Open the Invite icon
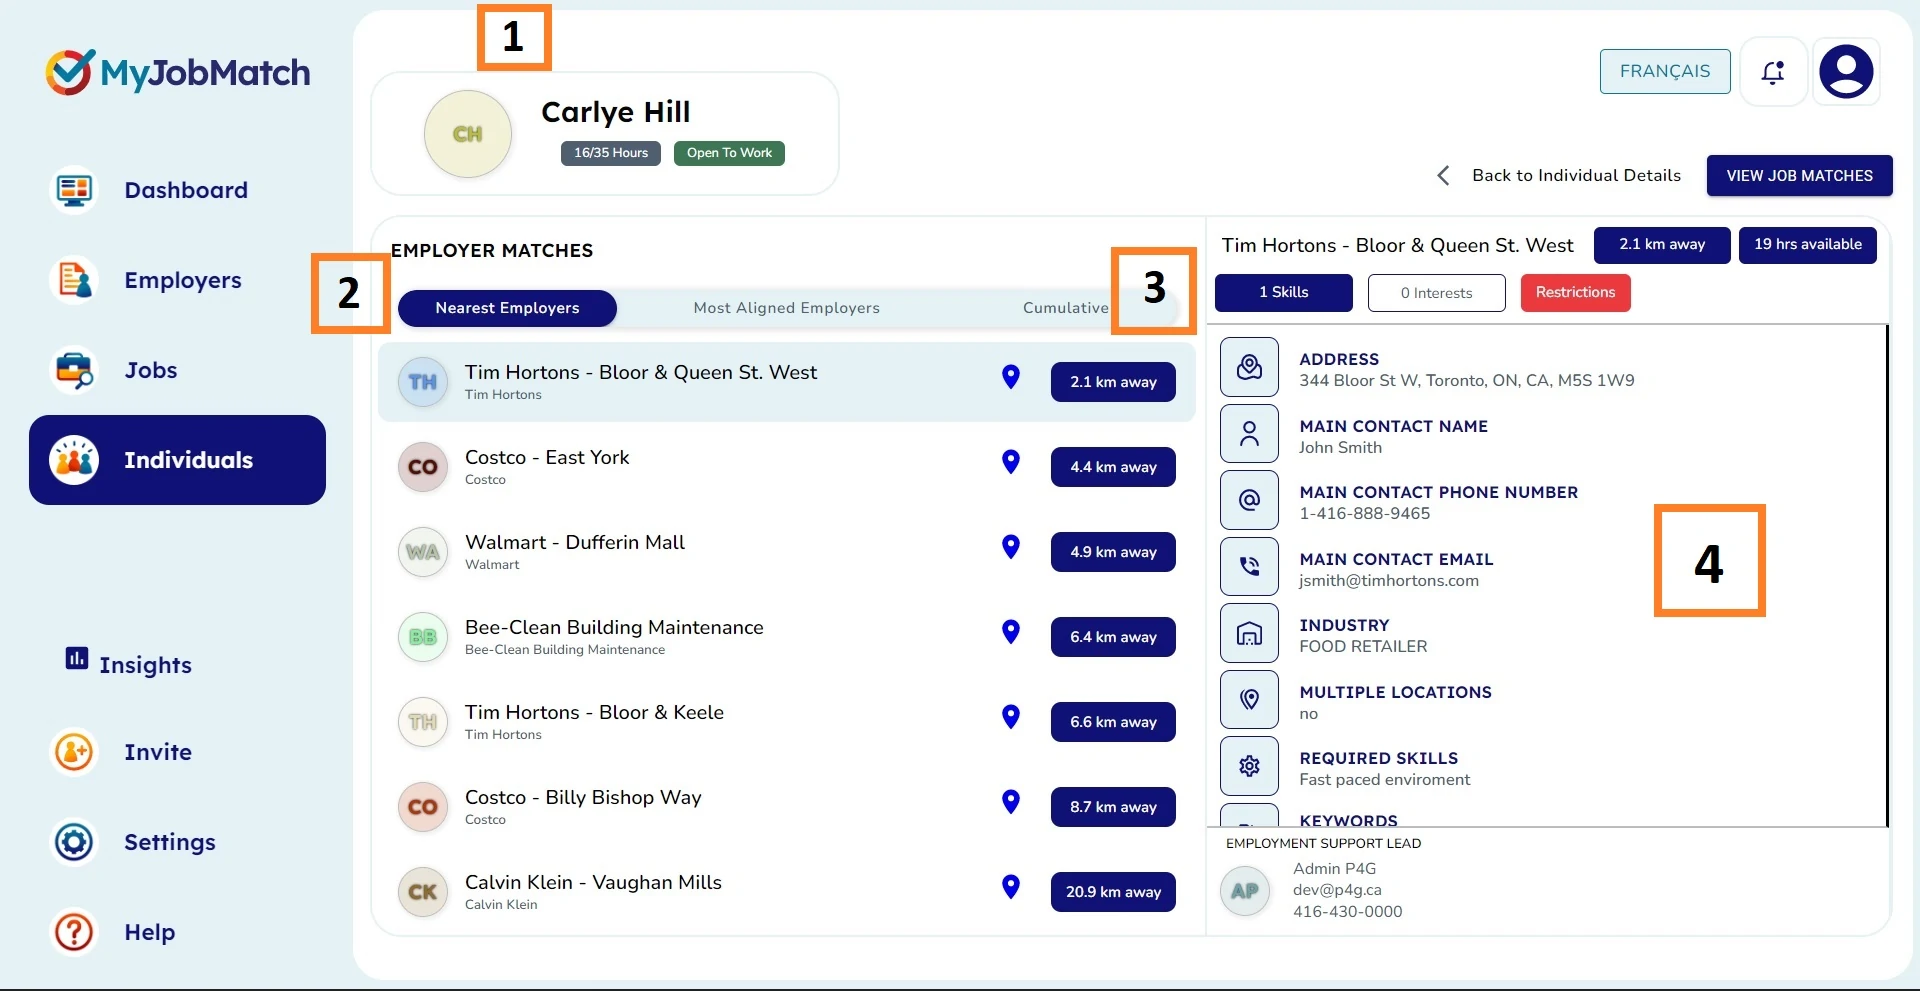1920x991 pixels. 74,752
